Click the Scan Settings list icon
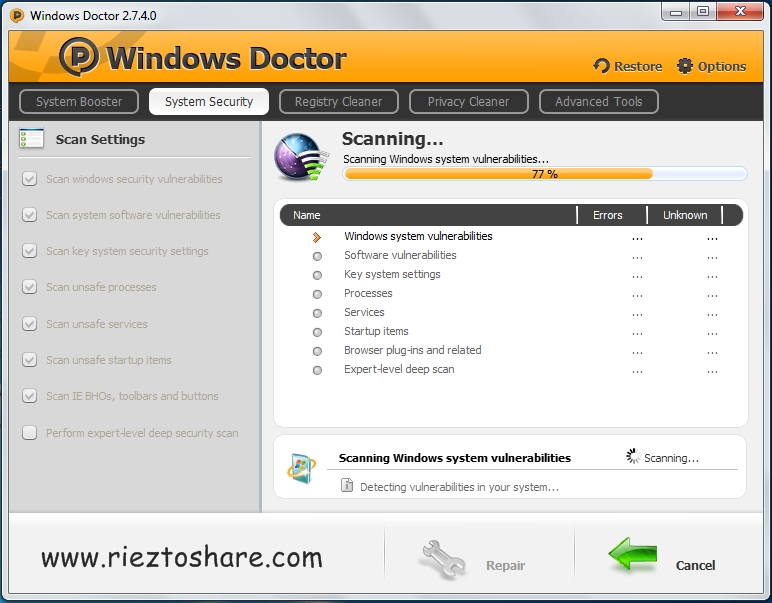Viewport: 772px width, 603px height. tap(32, 138)
